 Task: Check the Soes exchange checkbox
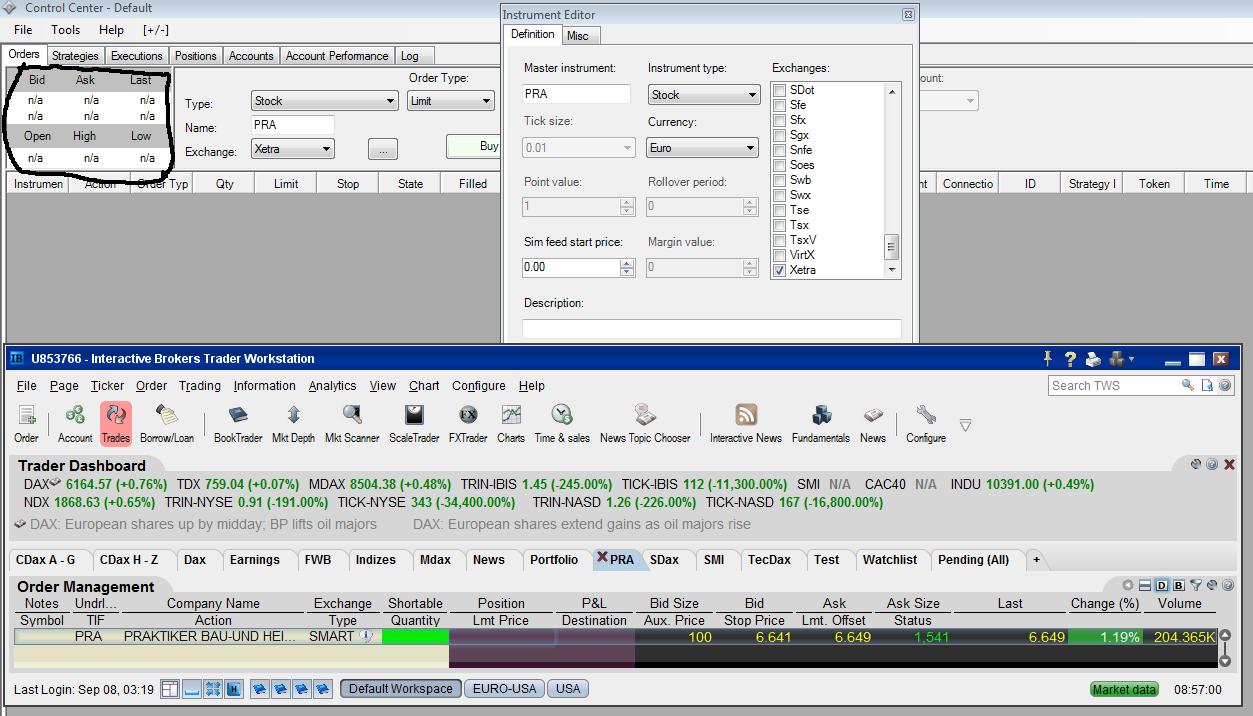click(x=780, y=165)
